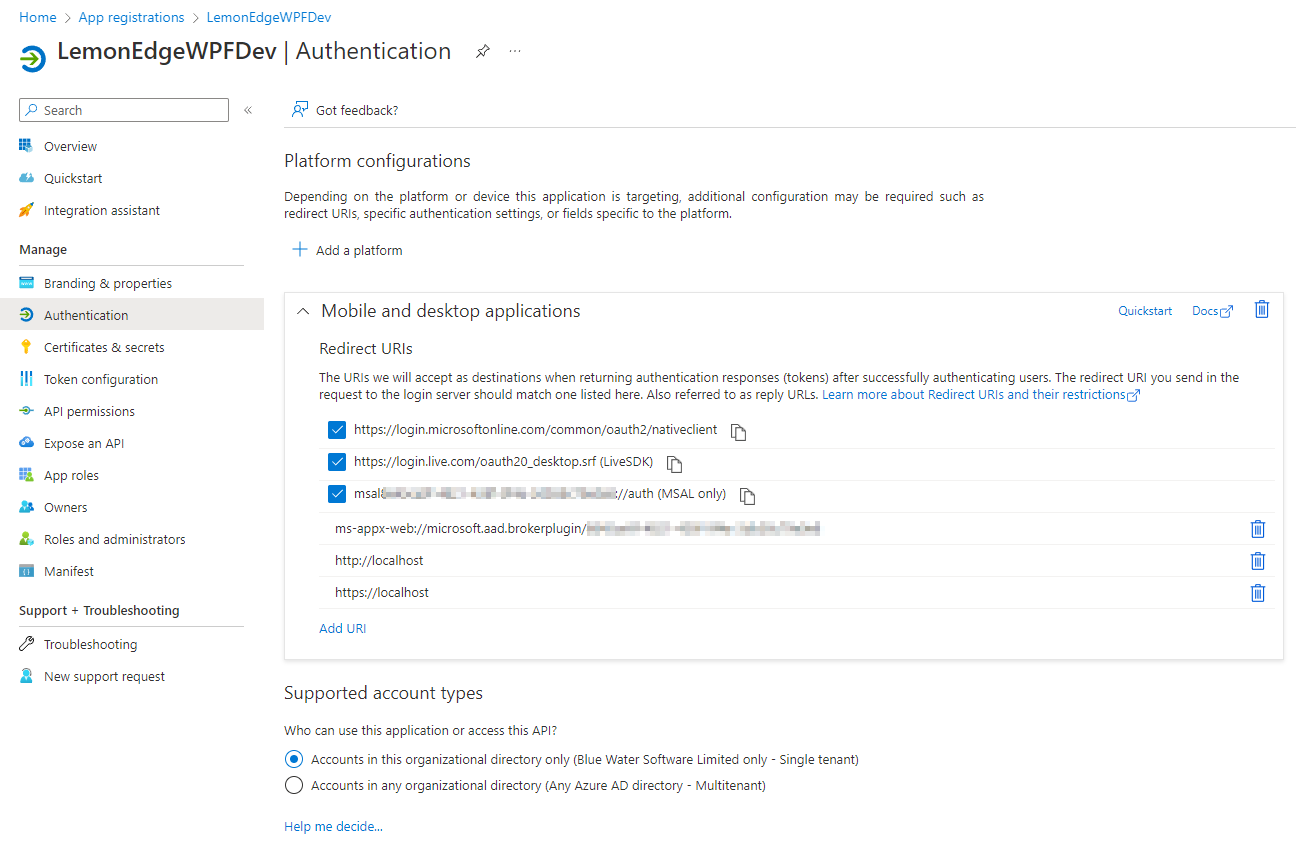The height and width of the screenshot is (867, 1296).
Task: Click Add URI to add redirect URI
Action: tap(343, 628)
